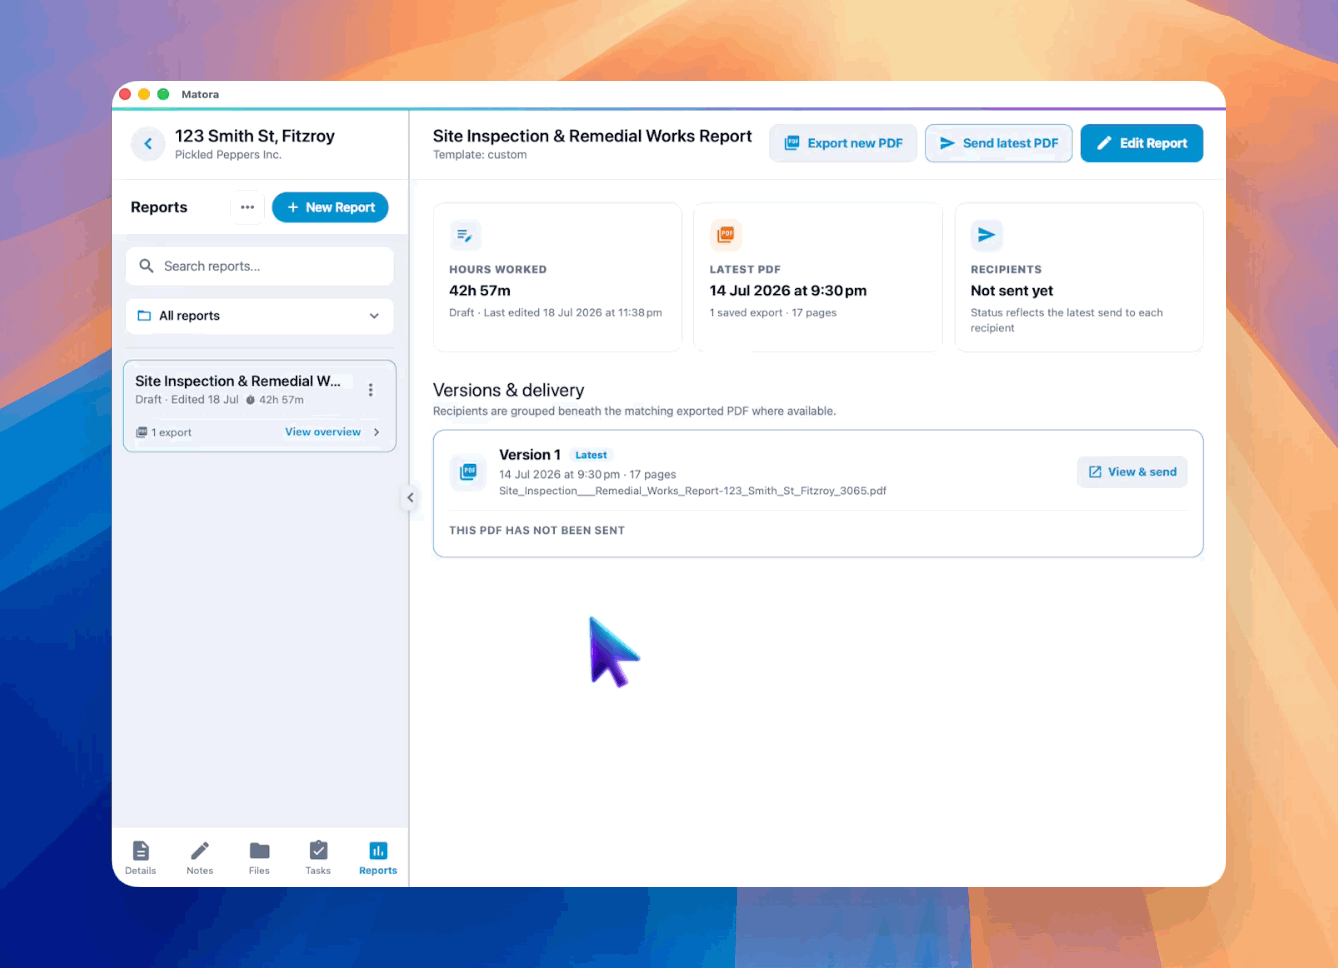The width and height of the screenshot is (1338, 968).
Task: Switch to the Details tab
Action: [141, 858]
